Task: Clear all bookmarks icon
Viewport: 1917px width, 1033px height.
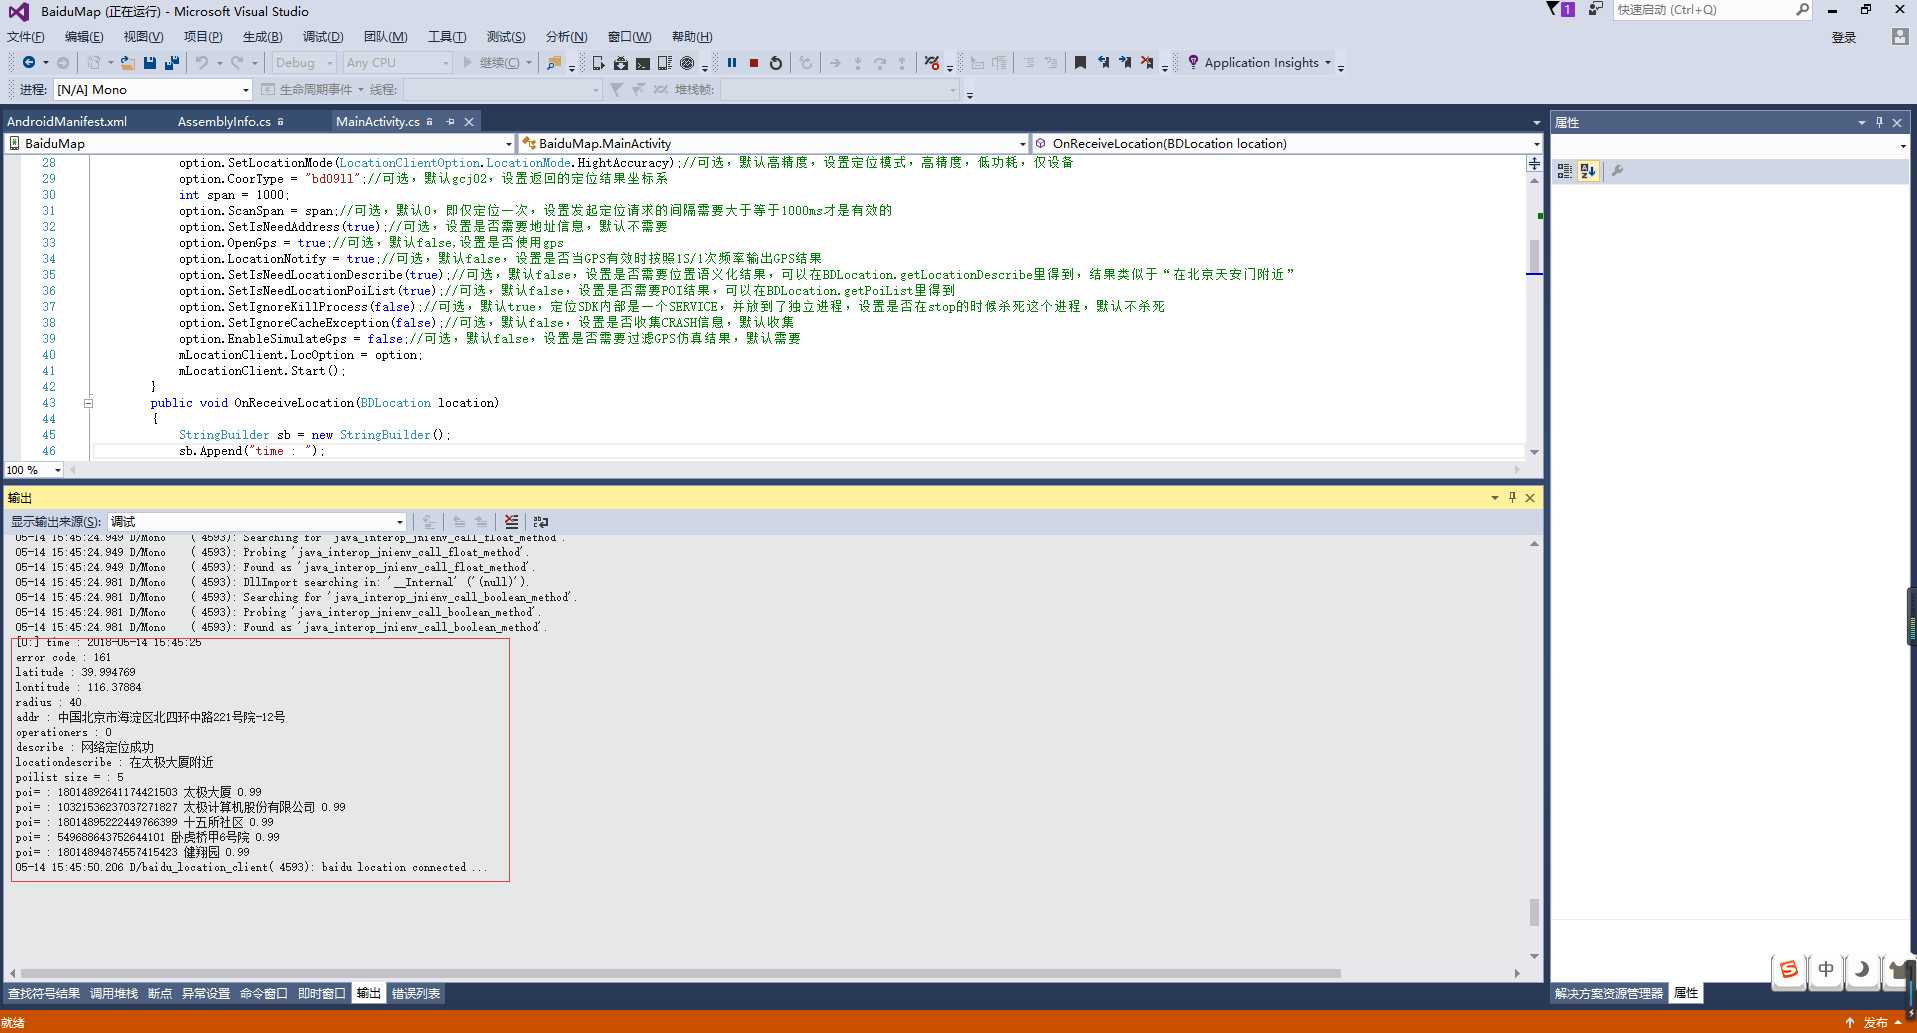Action: 1147,63
